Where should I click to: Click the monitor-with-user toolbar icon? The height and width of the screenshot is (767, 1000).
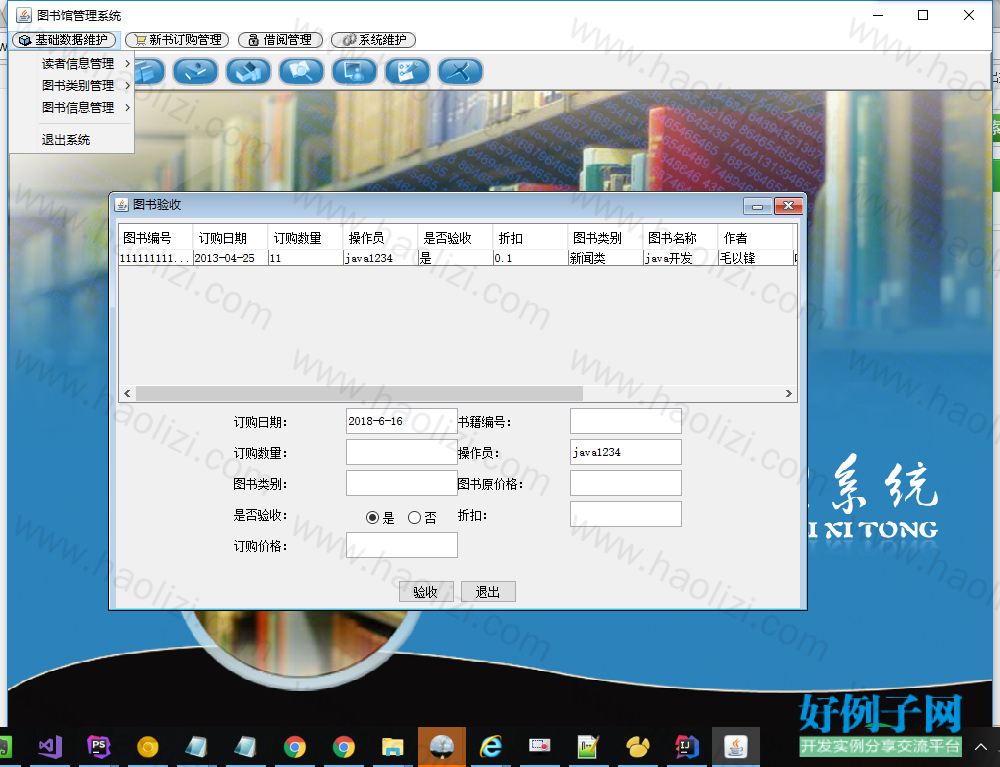355,71
